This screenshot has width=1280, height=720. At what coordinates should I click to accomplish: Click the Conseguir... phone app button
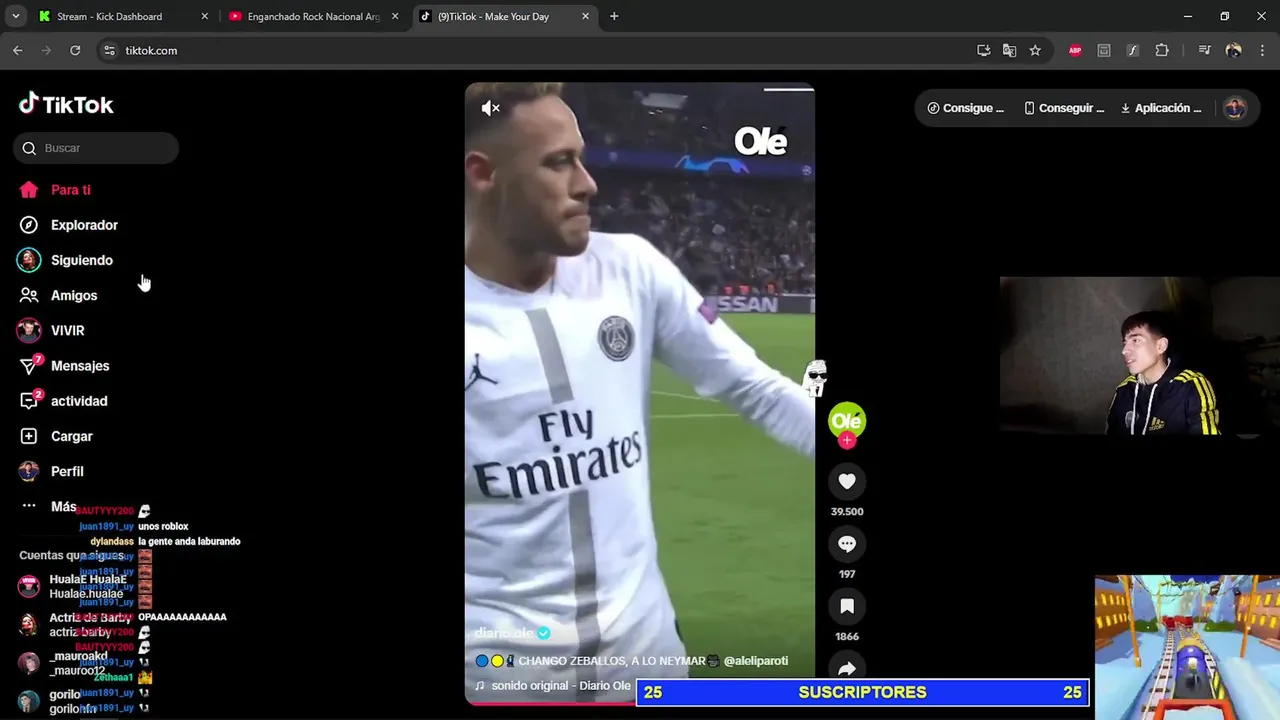pyautogui.click(x=1064, y=108)
